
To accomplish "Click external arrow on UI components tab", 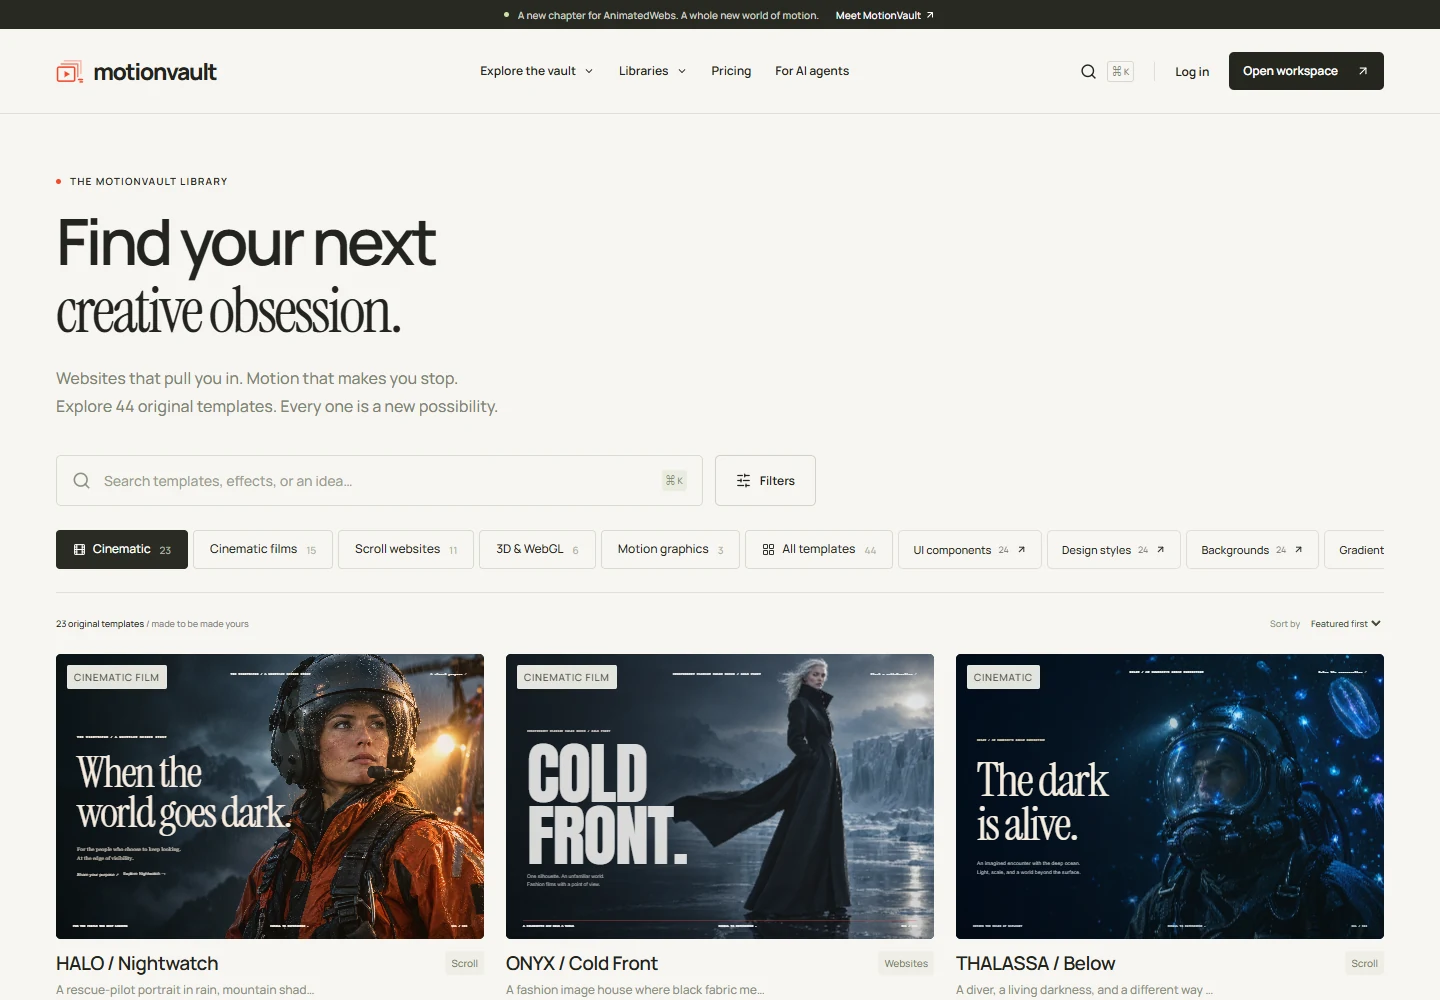I will click(x=1021, y=549).
